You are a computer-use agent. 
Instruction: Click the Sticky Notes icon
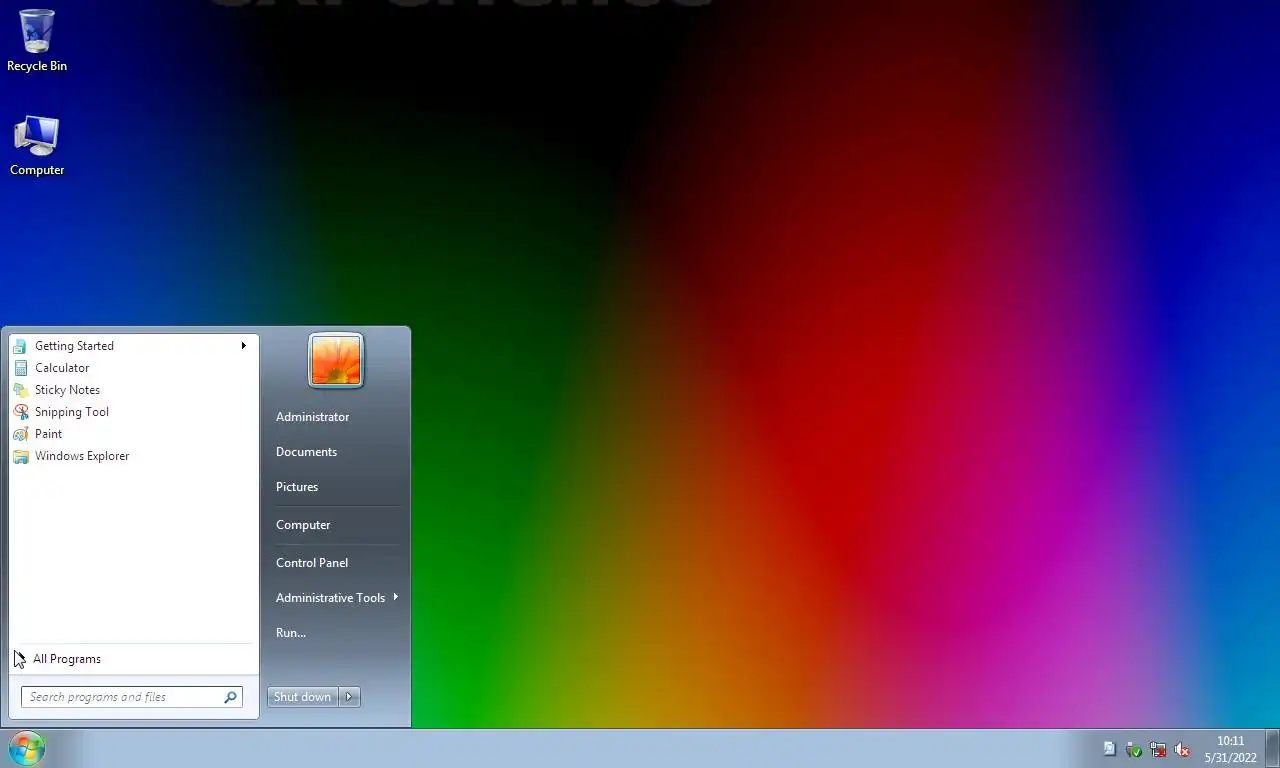(x=21, y=390)
